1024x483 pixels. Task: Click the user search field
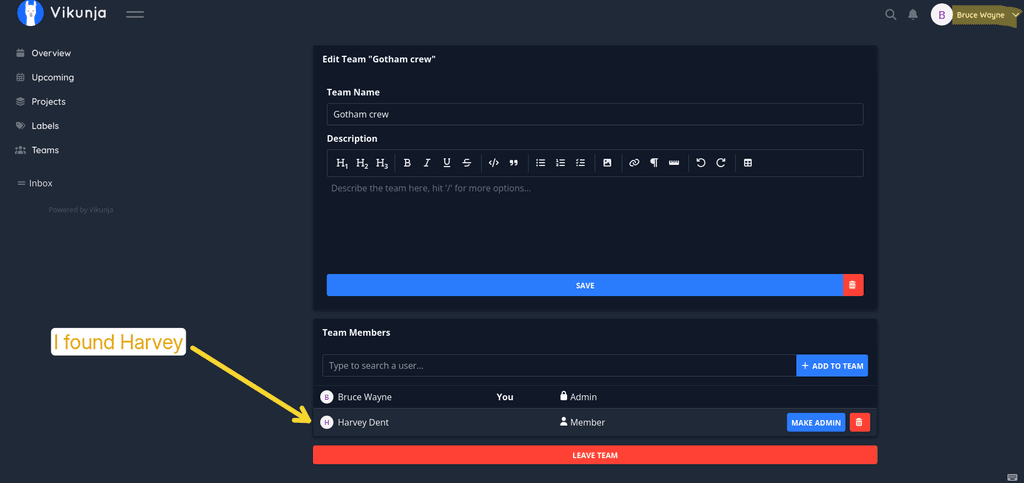tap(559, 366)
